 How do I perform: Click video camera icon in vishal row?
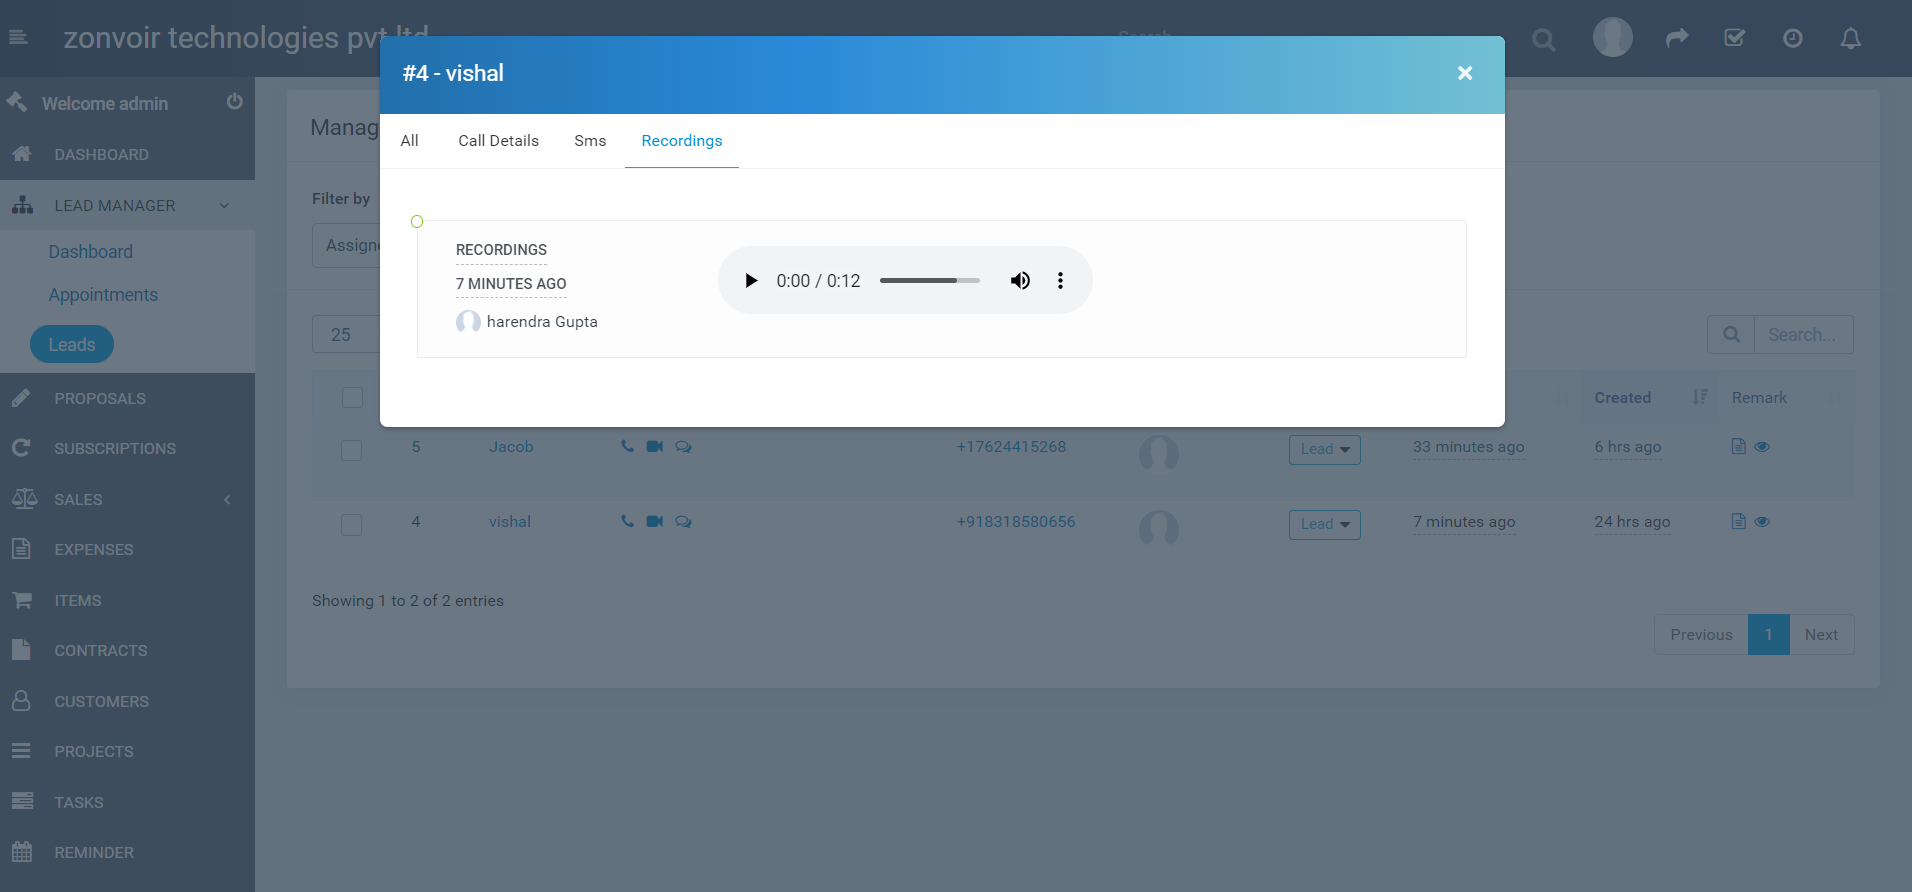[655, 521]
